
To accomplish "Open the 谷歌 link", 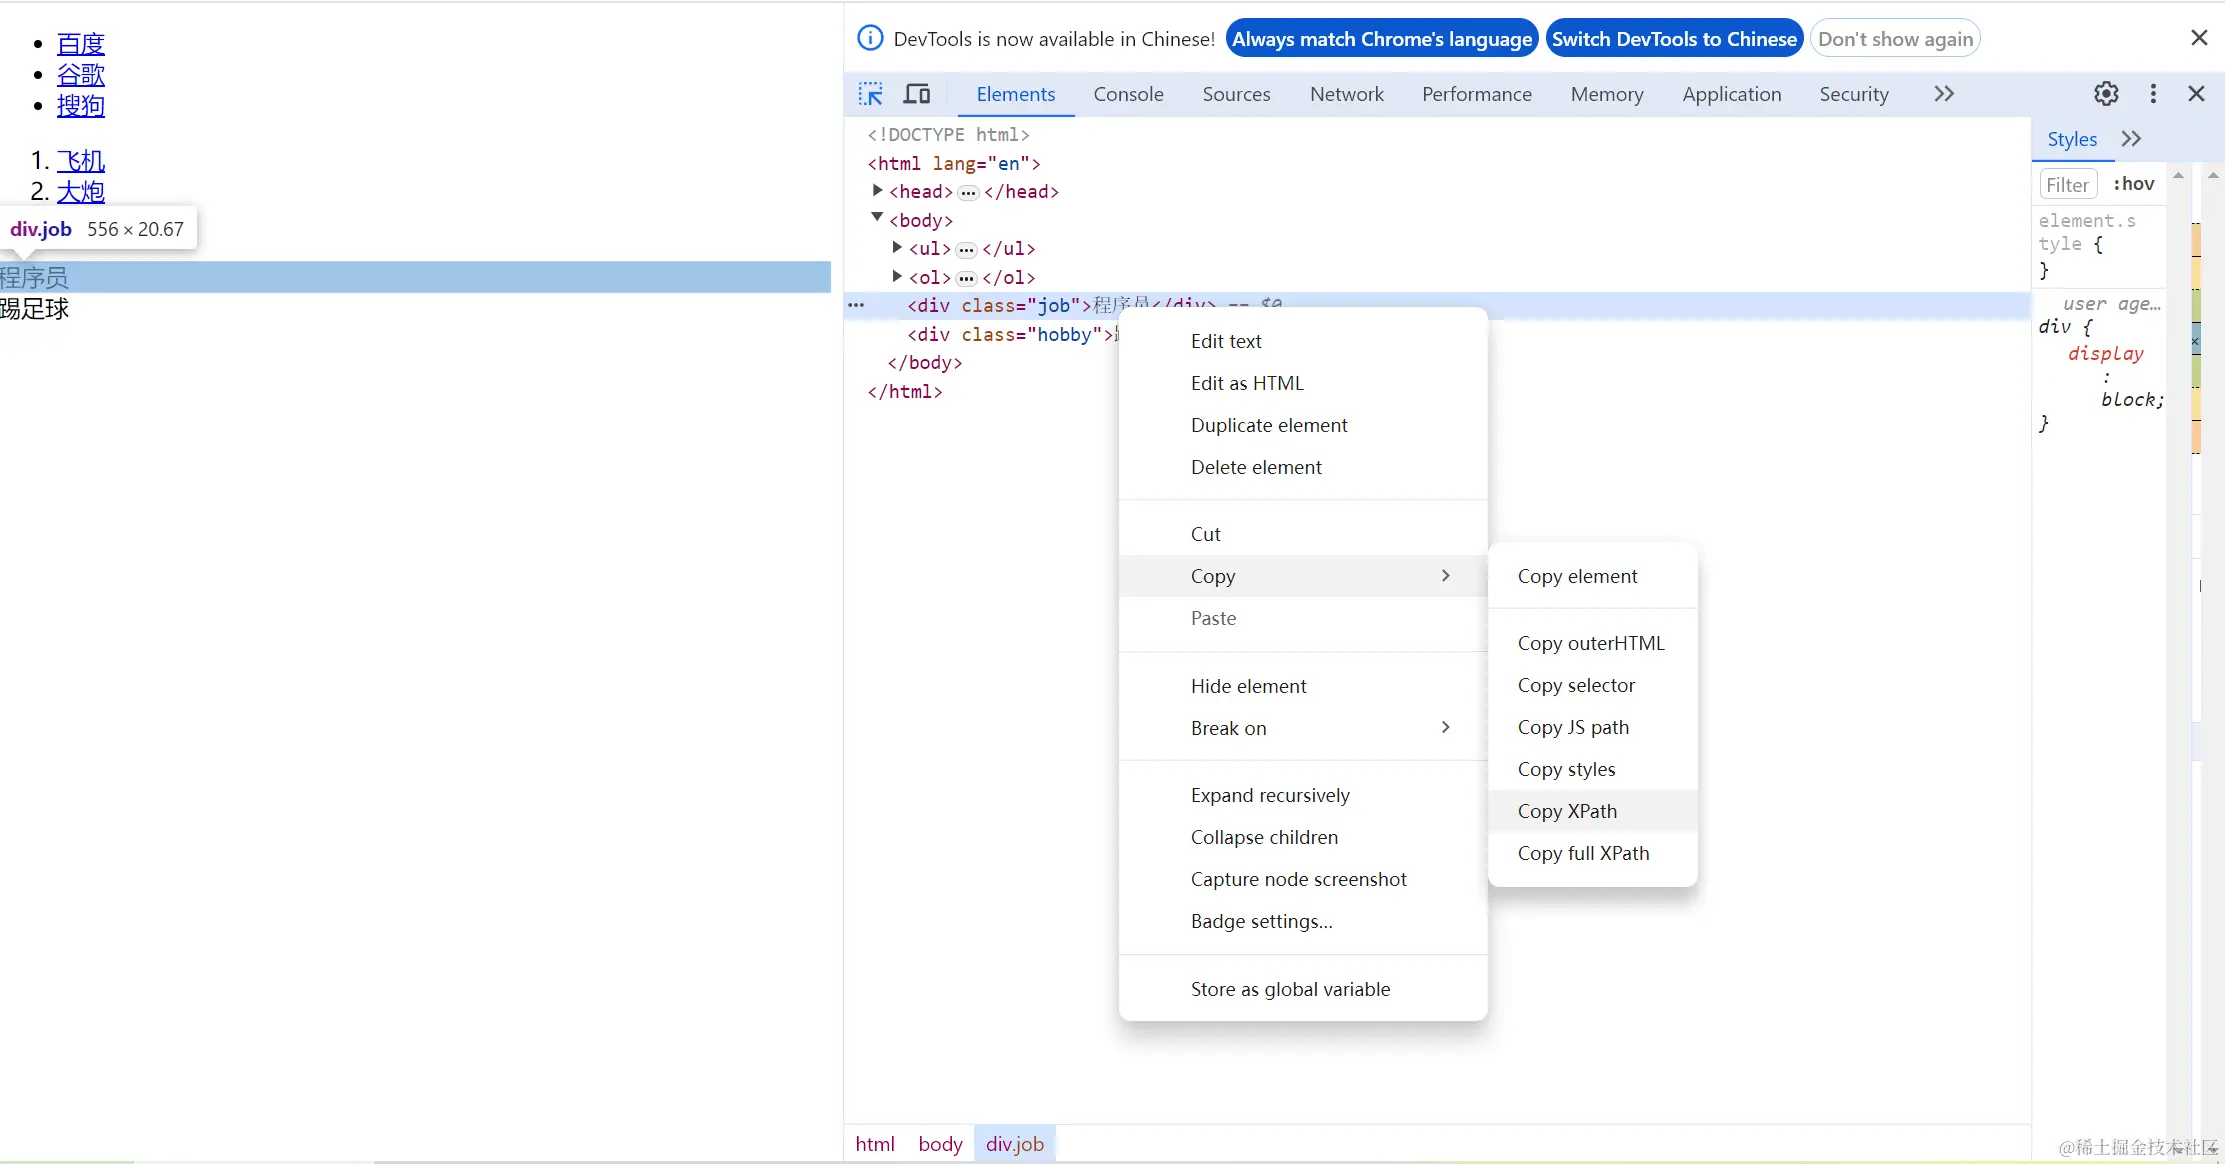I will 81,75.
